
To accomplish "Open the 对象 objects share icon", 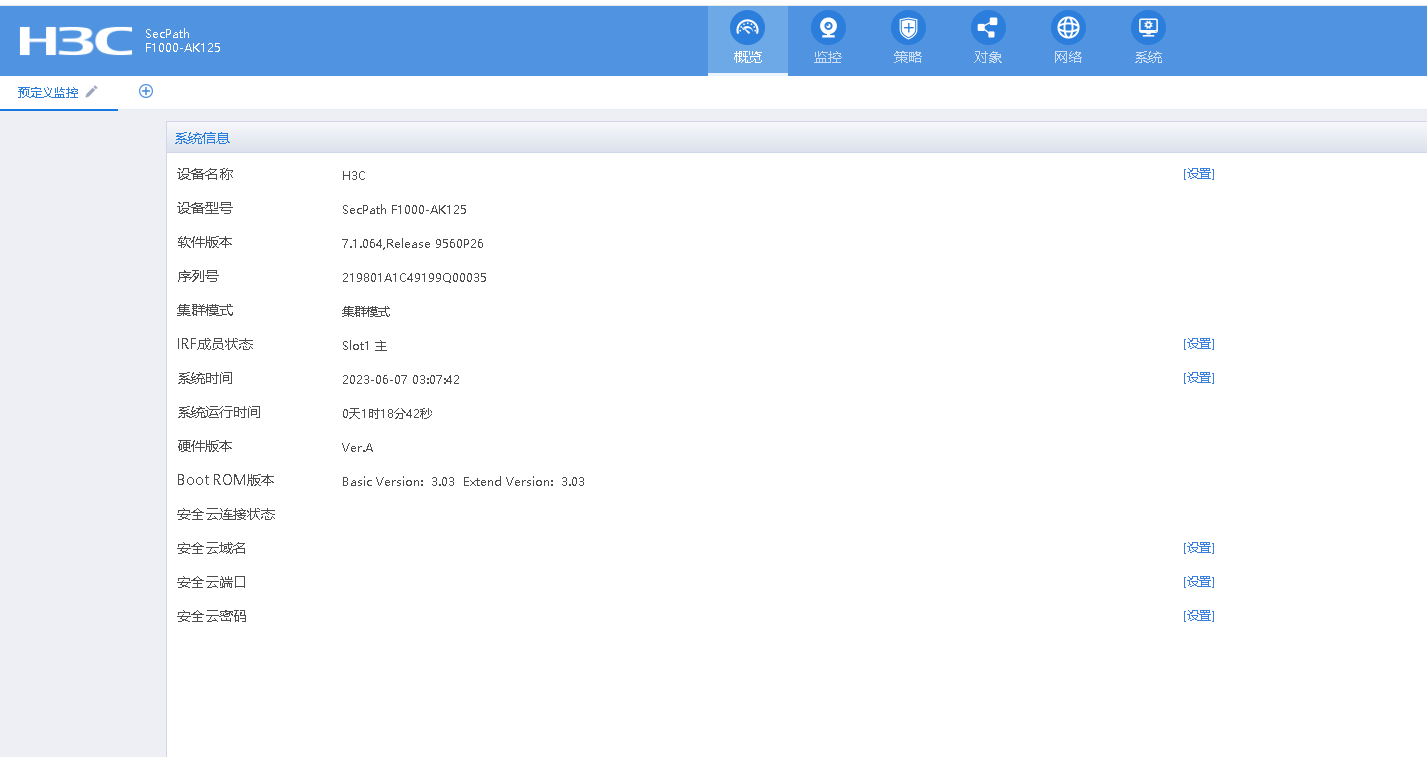I will click(x=988, y=28).
